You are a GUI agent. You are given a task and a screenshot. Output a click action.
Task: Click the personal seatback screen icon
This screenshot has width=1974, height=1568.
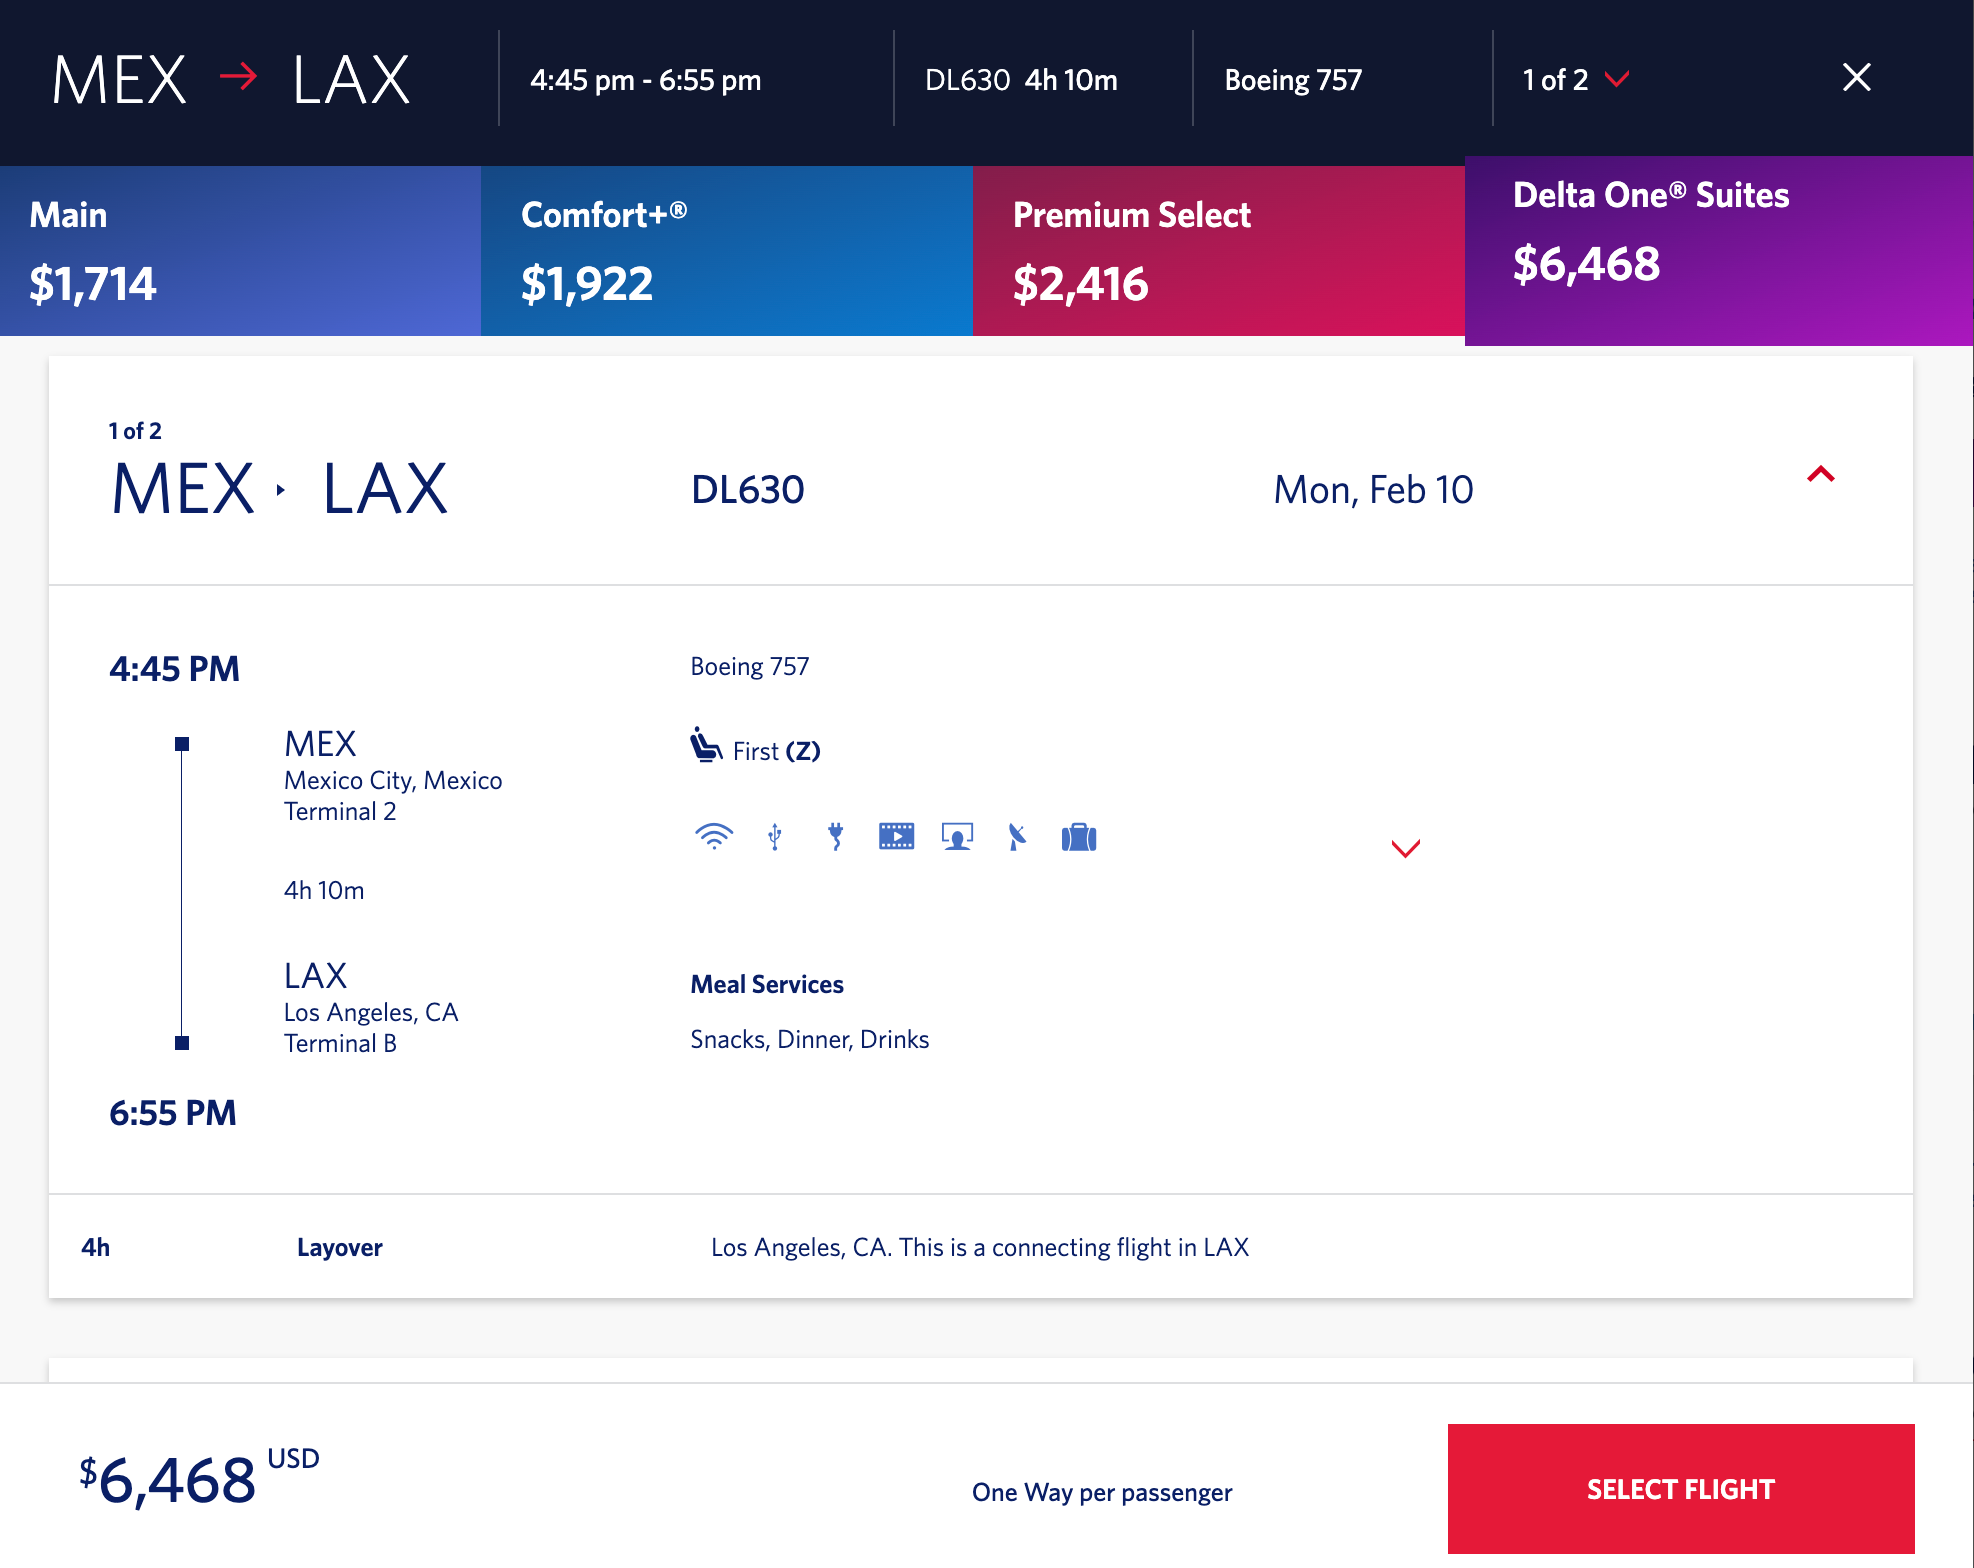point(957,836)
